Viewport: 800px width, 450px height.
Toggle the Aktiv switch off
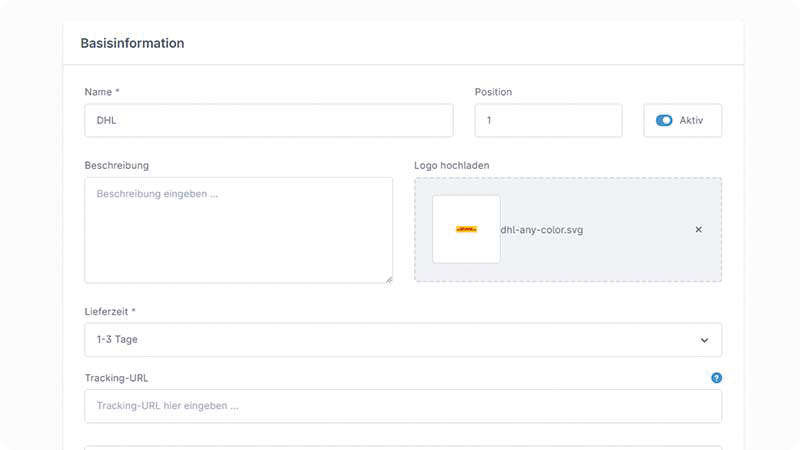[x=664, y=121]
